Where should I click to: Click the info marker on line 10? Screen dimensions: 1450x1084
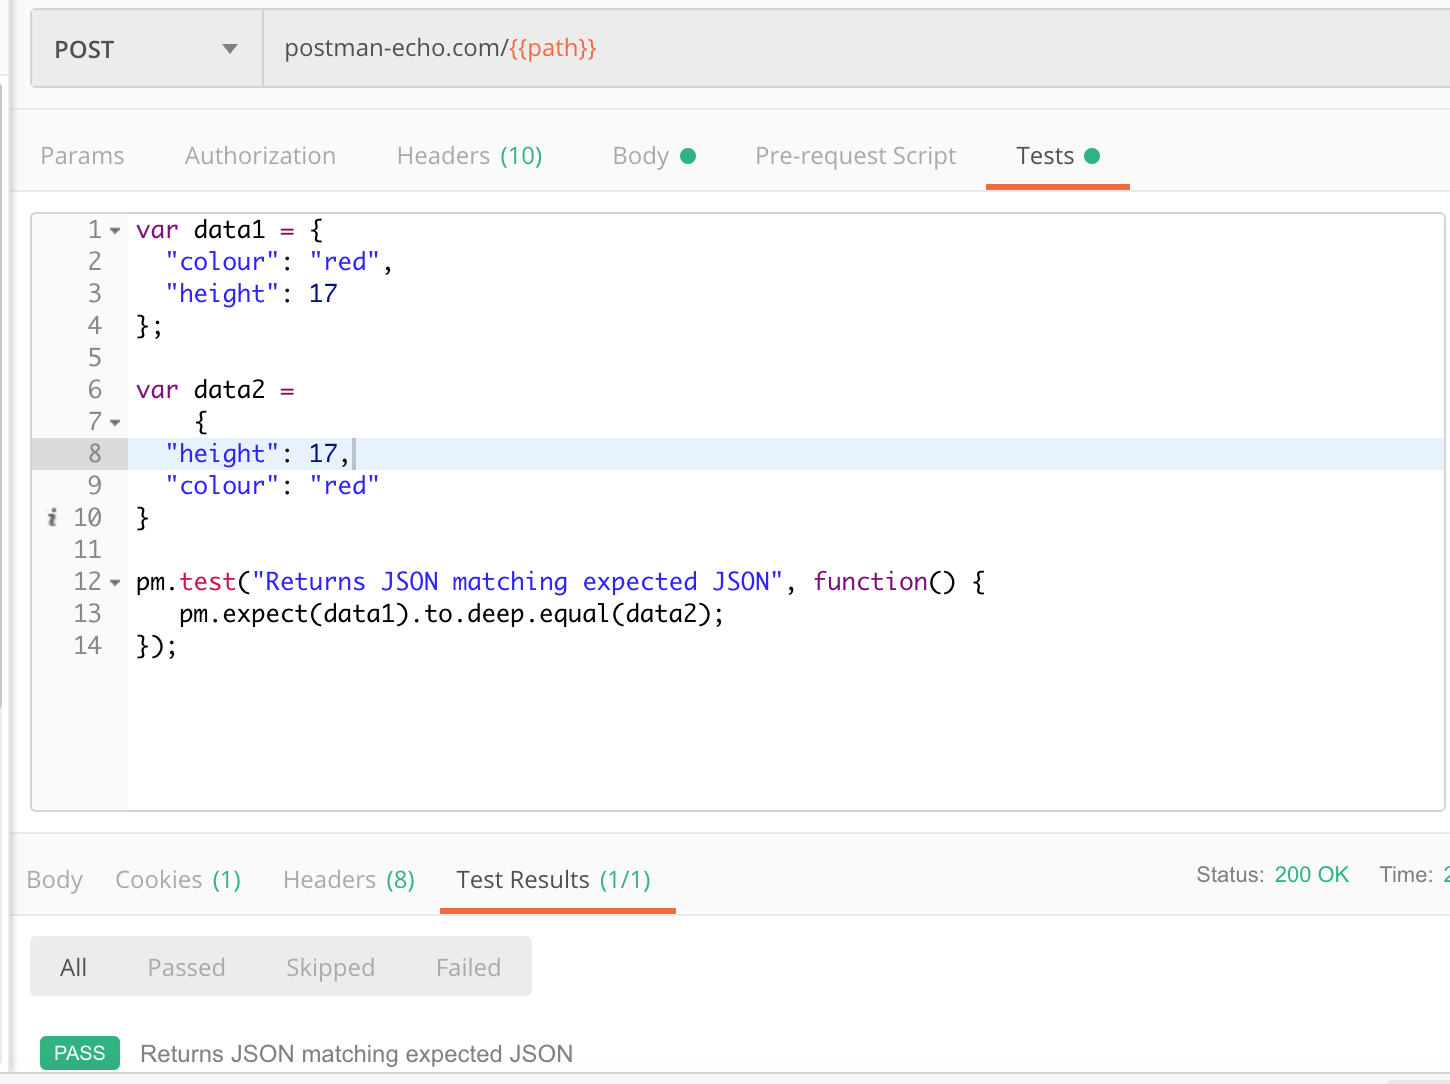[x=52, y=517]
